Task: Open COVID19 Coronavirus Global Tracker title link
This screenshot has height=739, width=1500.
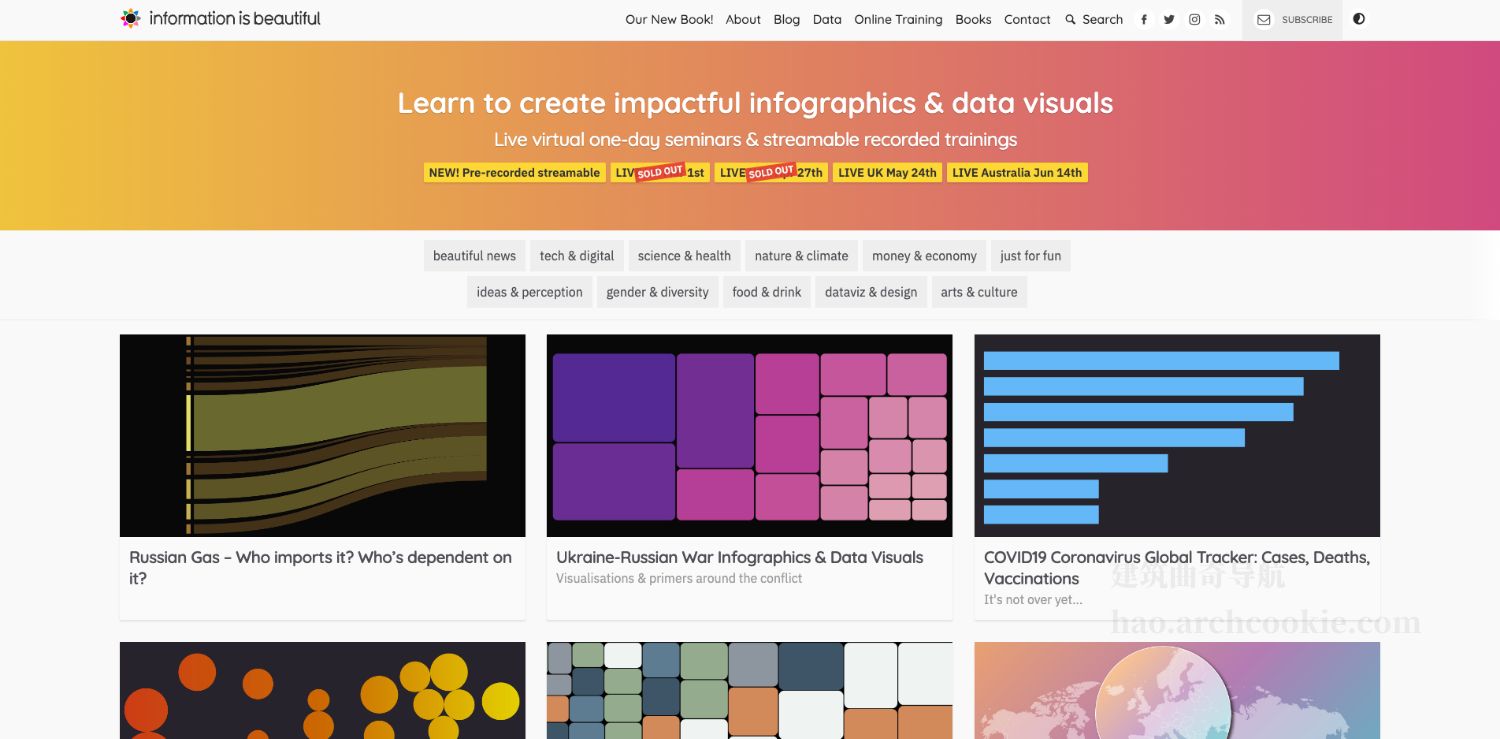Action: click(x=1176, y=568)
